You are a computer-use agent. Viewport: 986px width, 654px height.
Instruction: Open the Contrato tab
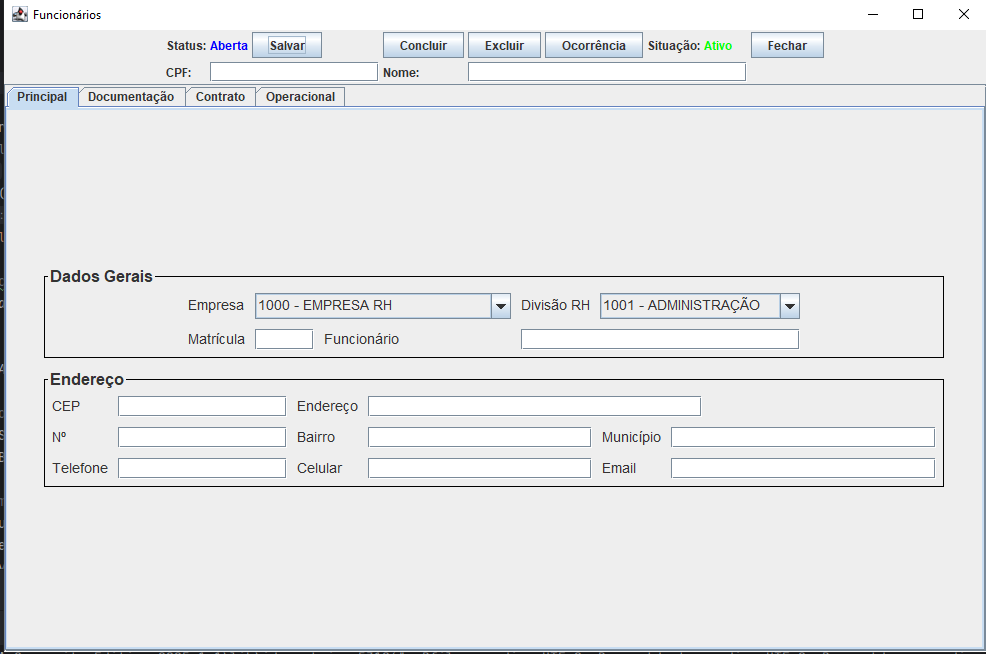[220, 97]
